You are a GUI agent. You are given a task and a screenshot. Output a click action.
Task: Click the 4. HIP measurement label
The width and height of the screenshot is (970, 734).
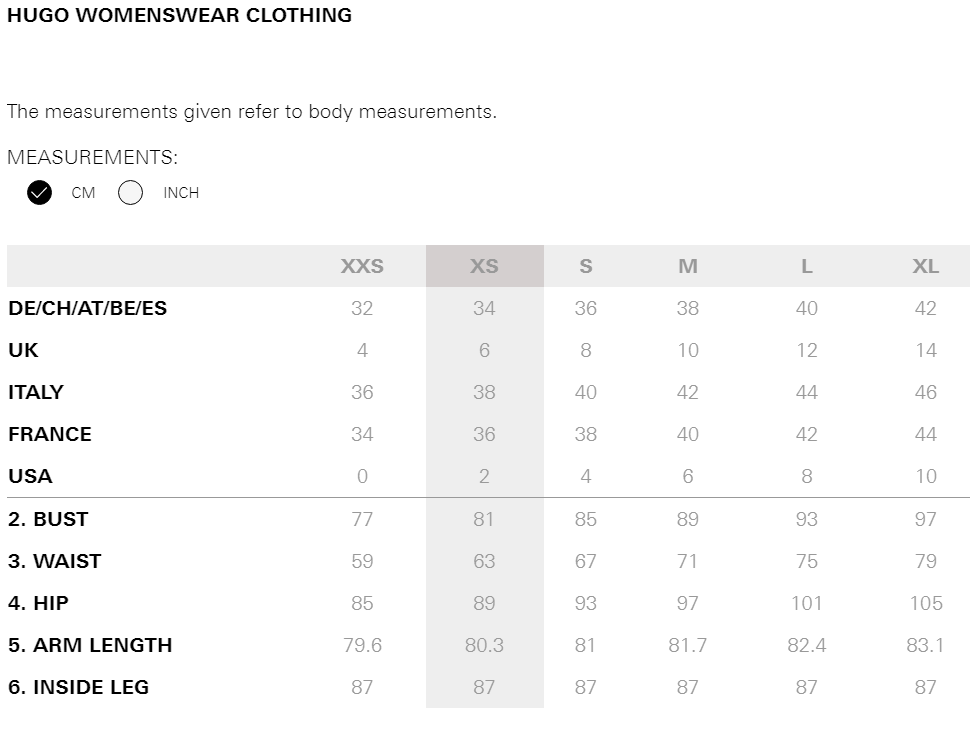tap(38, 603)
